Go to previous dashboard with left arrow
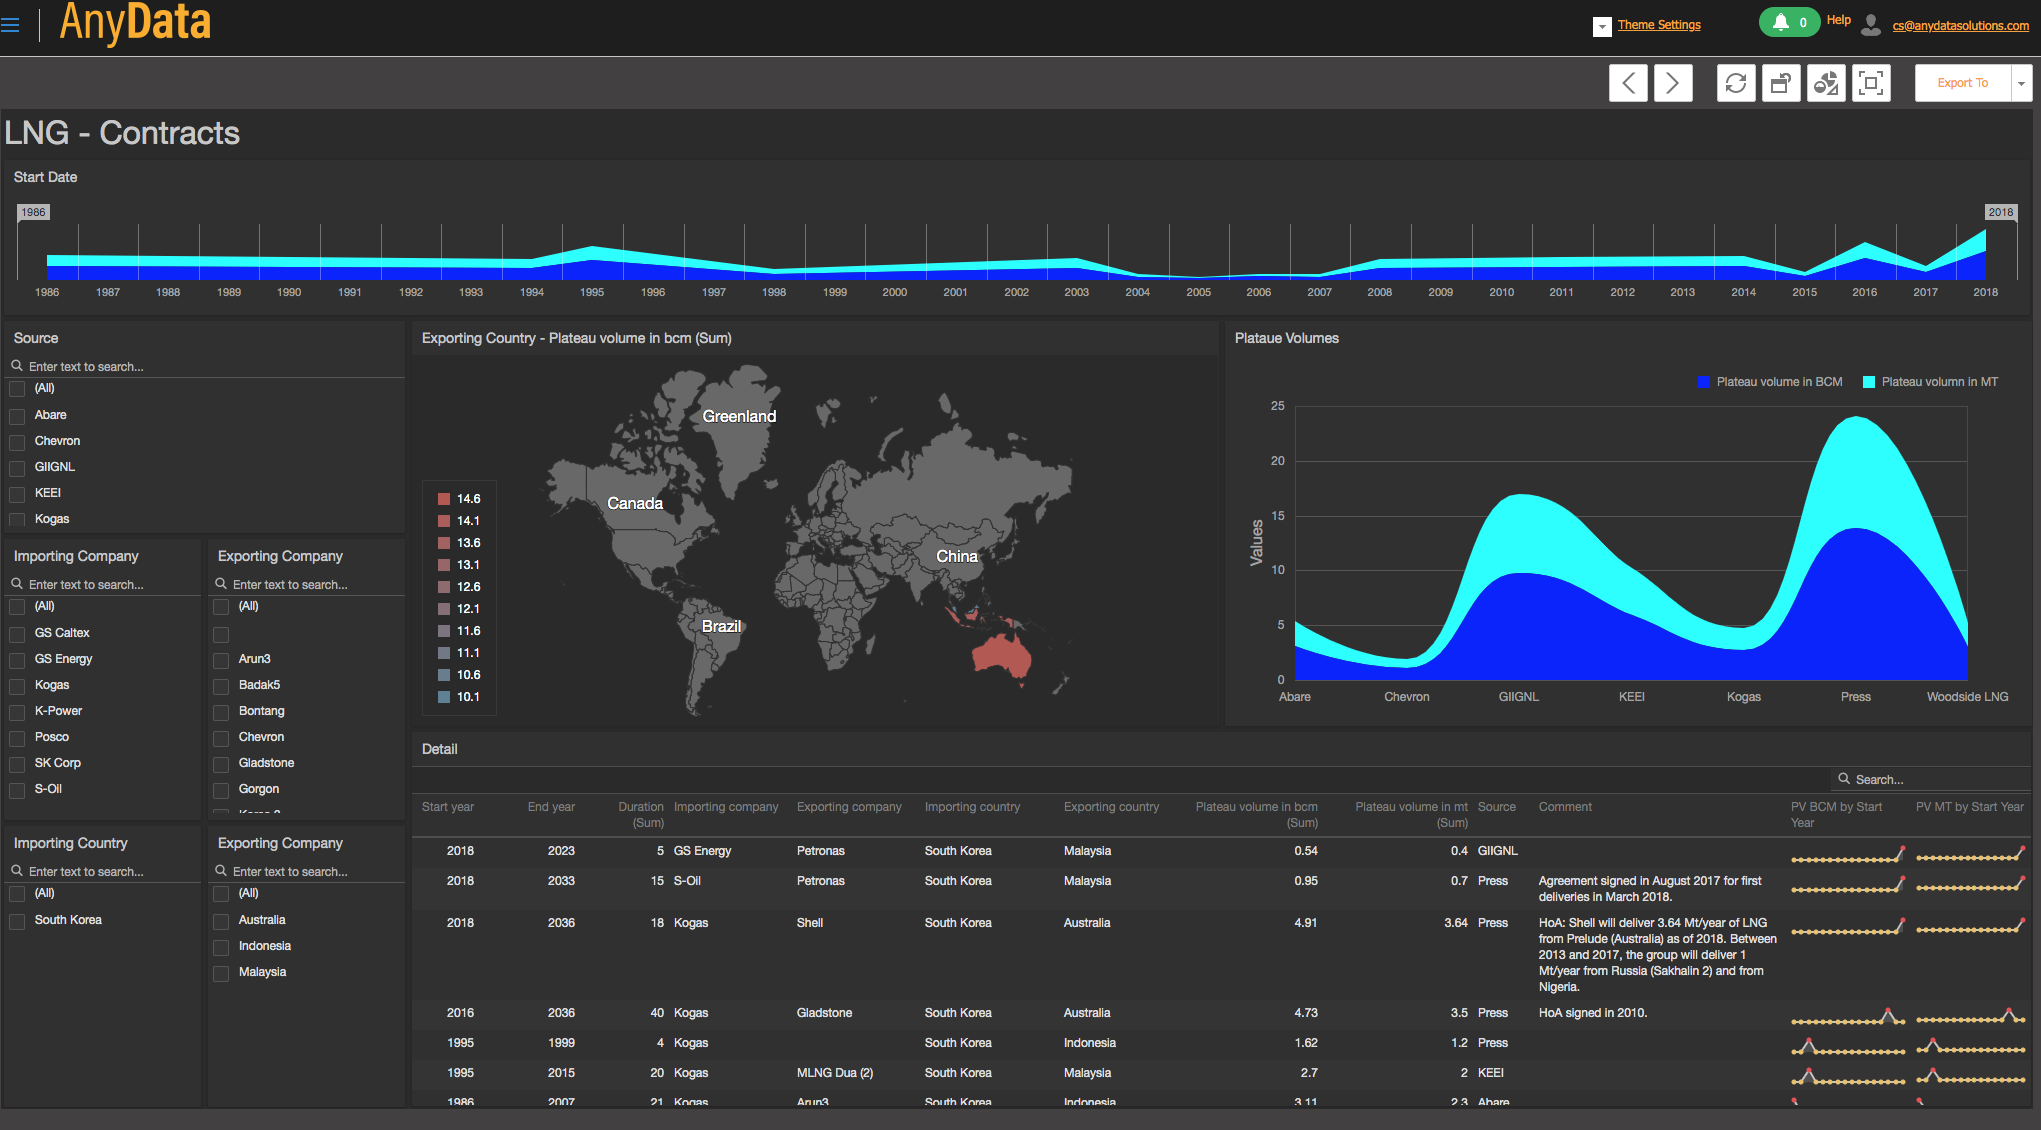 tap(1628, 83)
